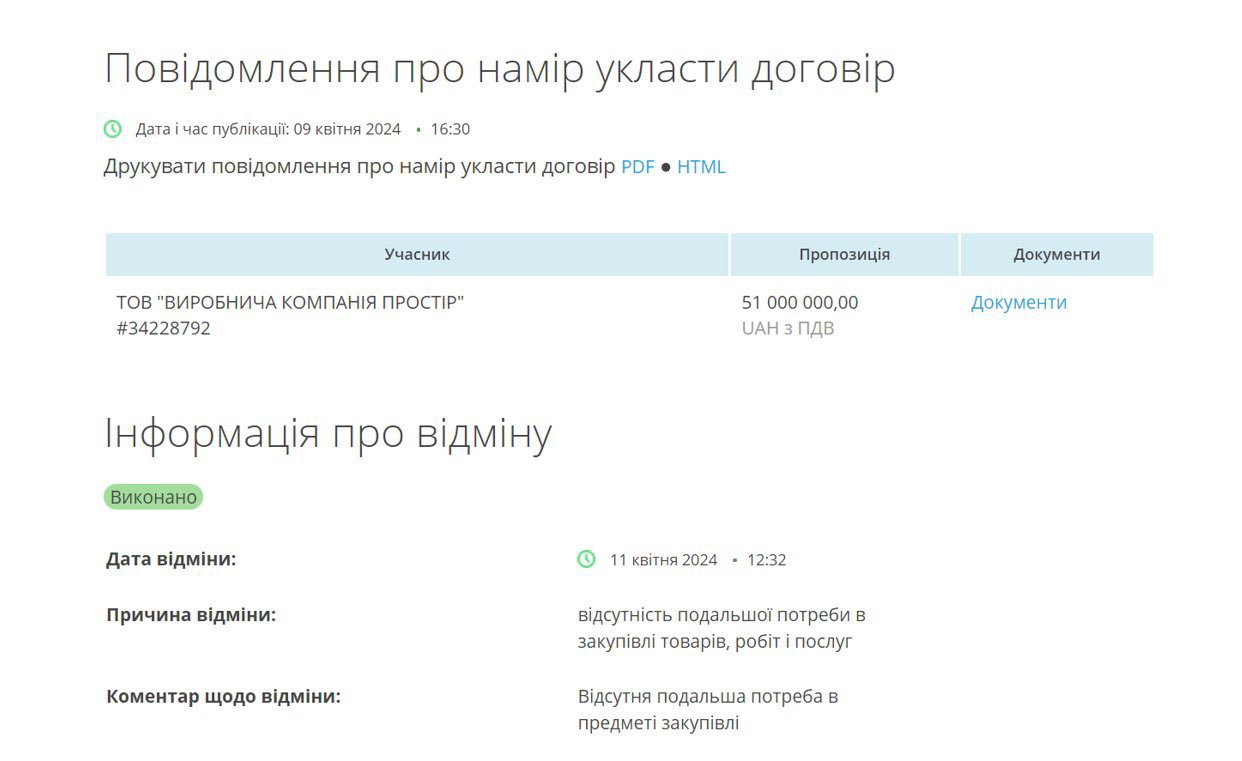Open the HTML print version link

click(x=701, y=167)
